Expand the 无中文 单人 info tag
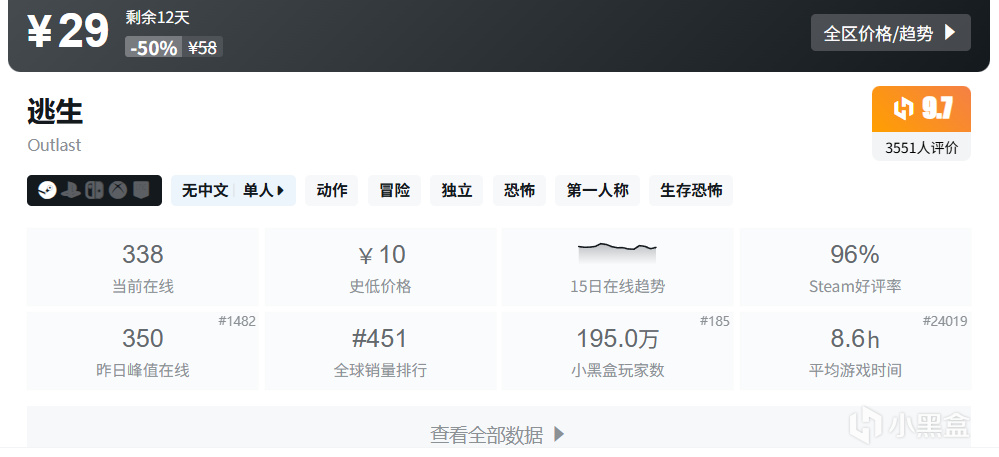Image resolution: width=999 pixels, height=457 pixels. pos(233,191)
